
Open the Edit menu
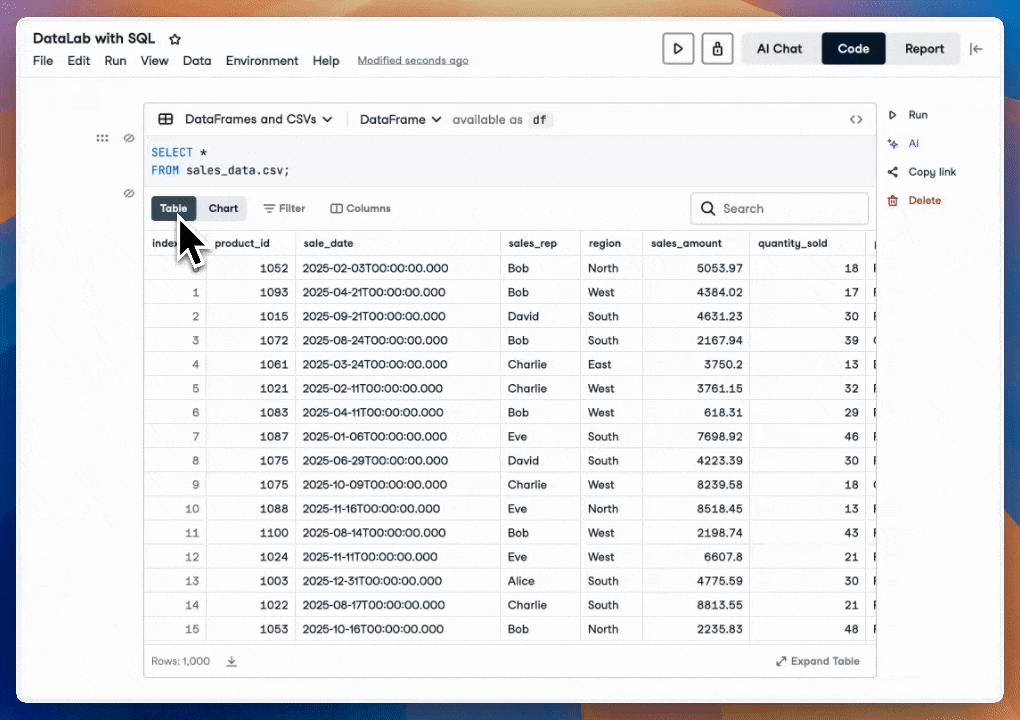pos(79,60)
